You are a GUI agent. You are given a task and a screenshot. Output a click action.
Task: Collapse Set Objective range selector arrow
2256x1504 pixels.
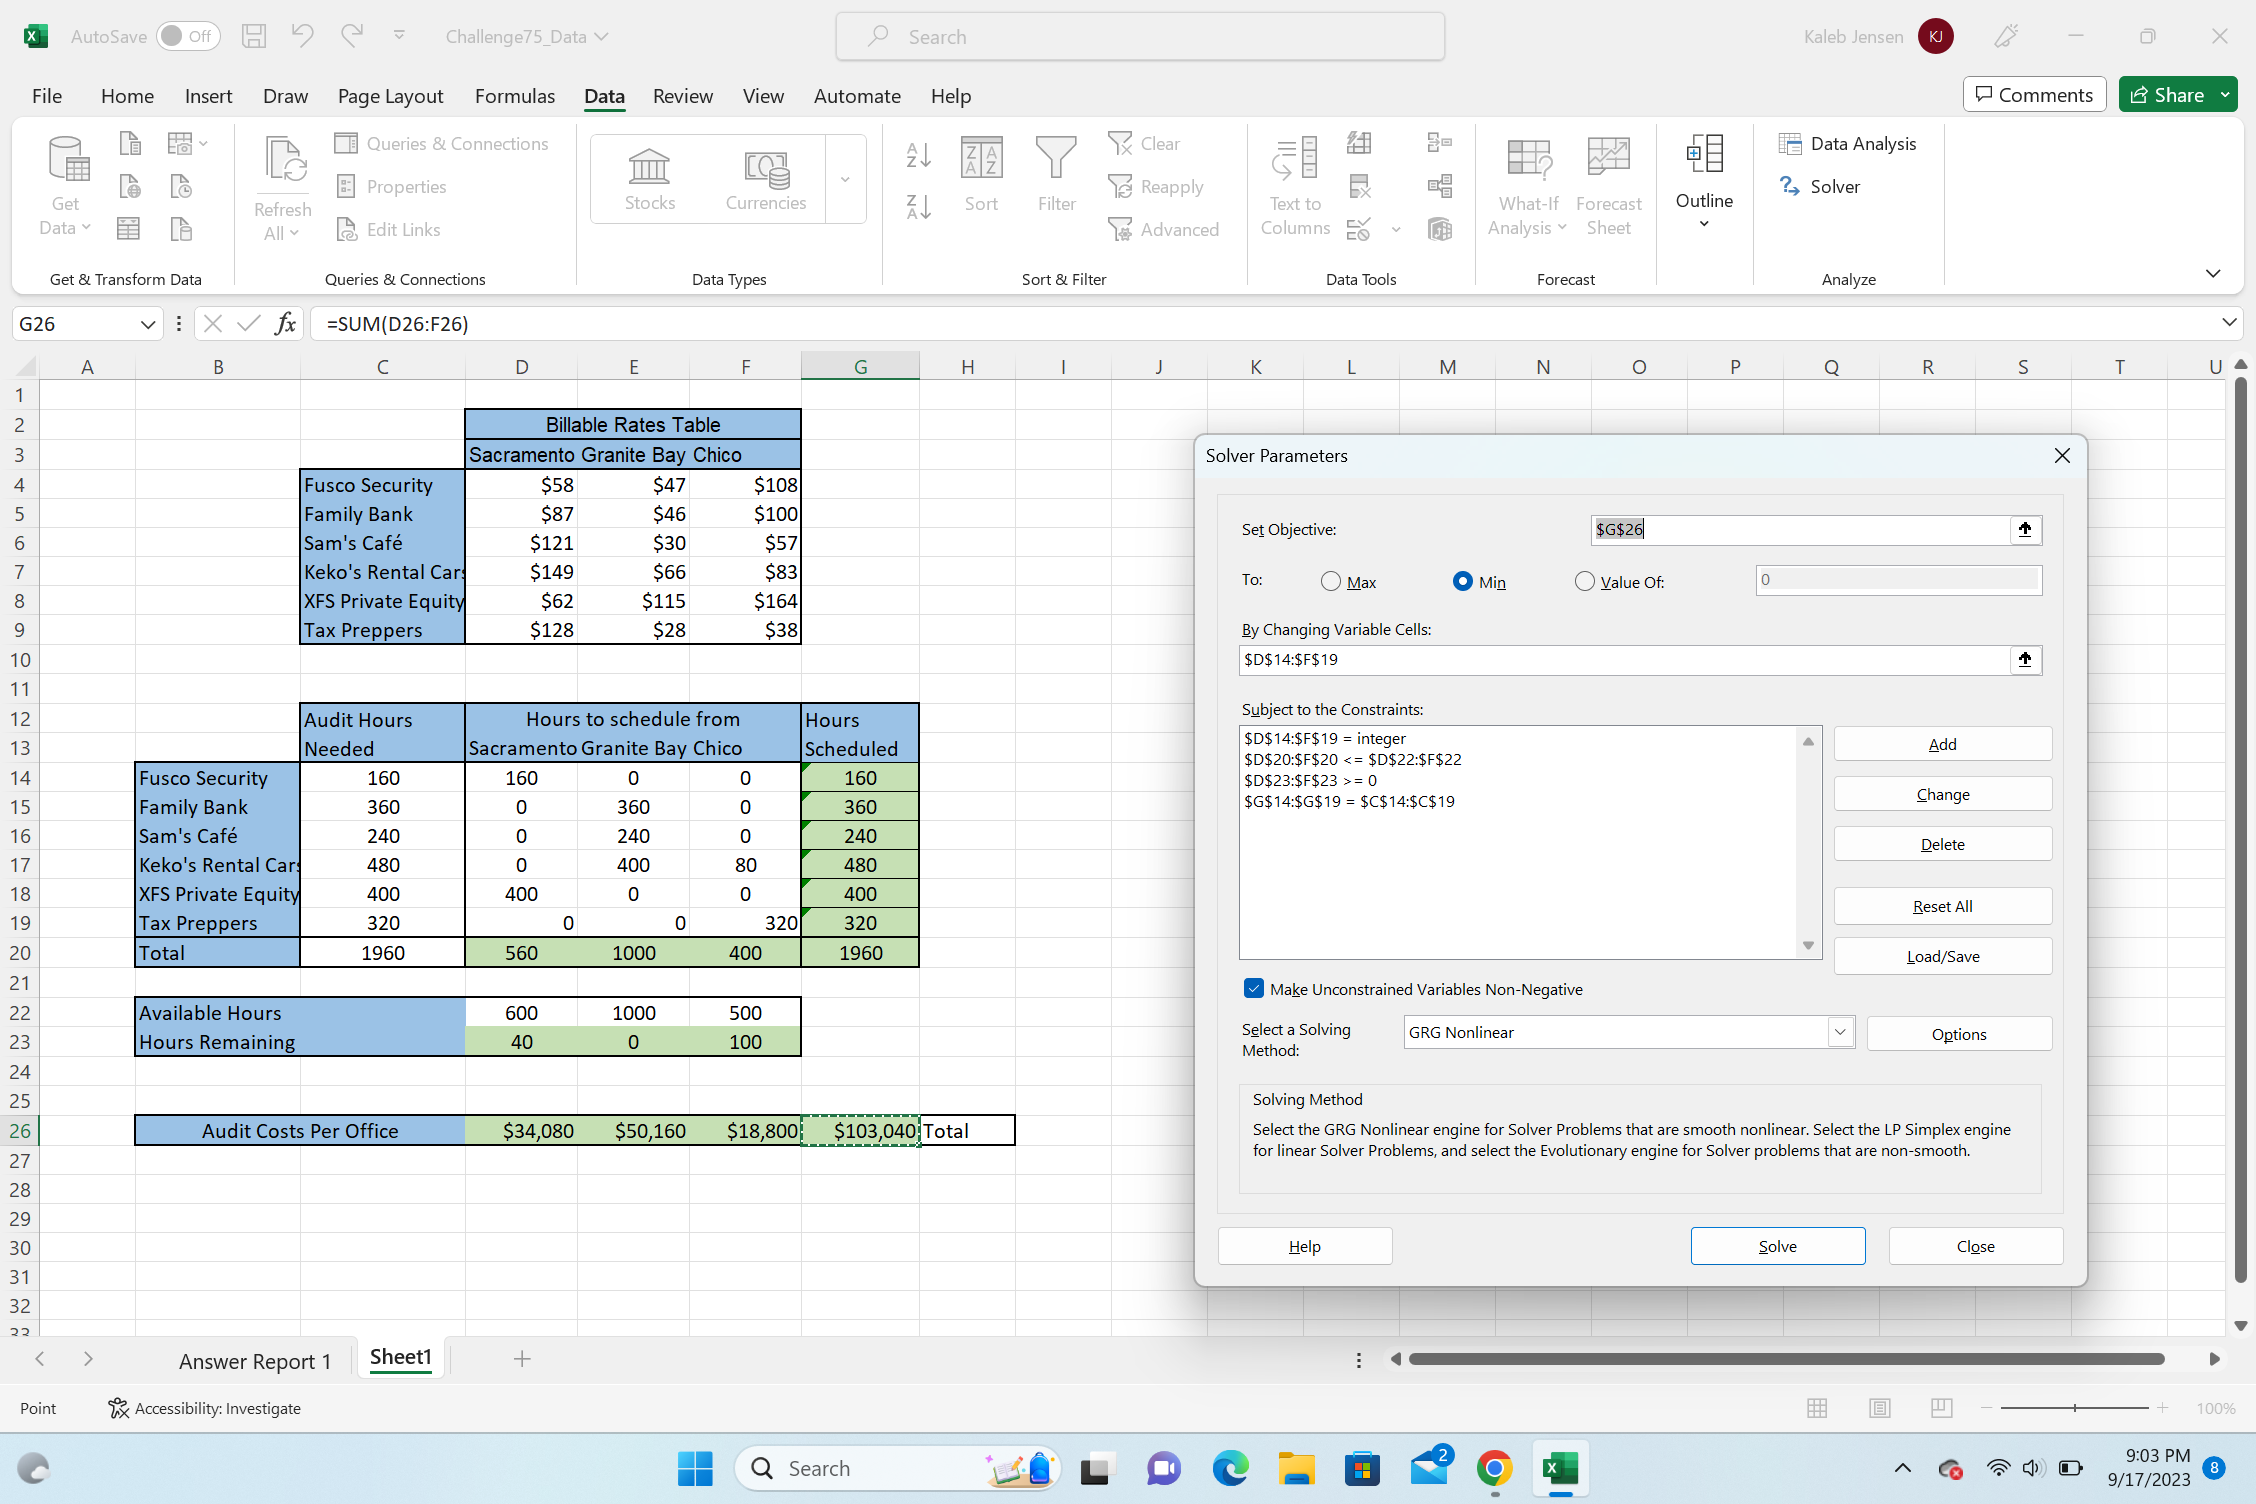click(2025, 530)
